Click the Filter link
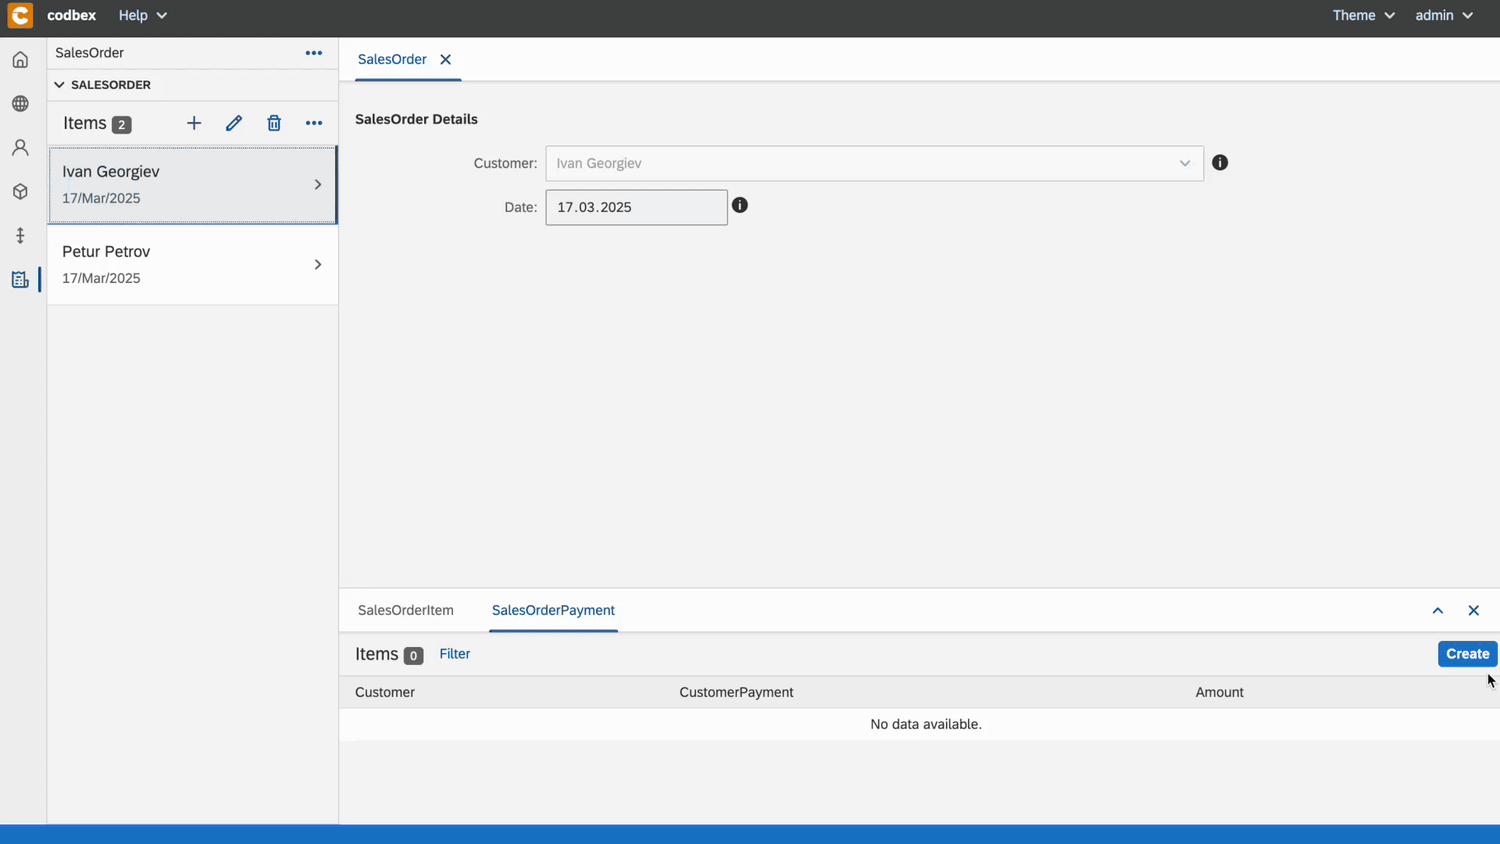Viewport: 1500px width, 844px height. (454, 653)
